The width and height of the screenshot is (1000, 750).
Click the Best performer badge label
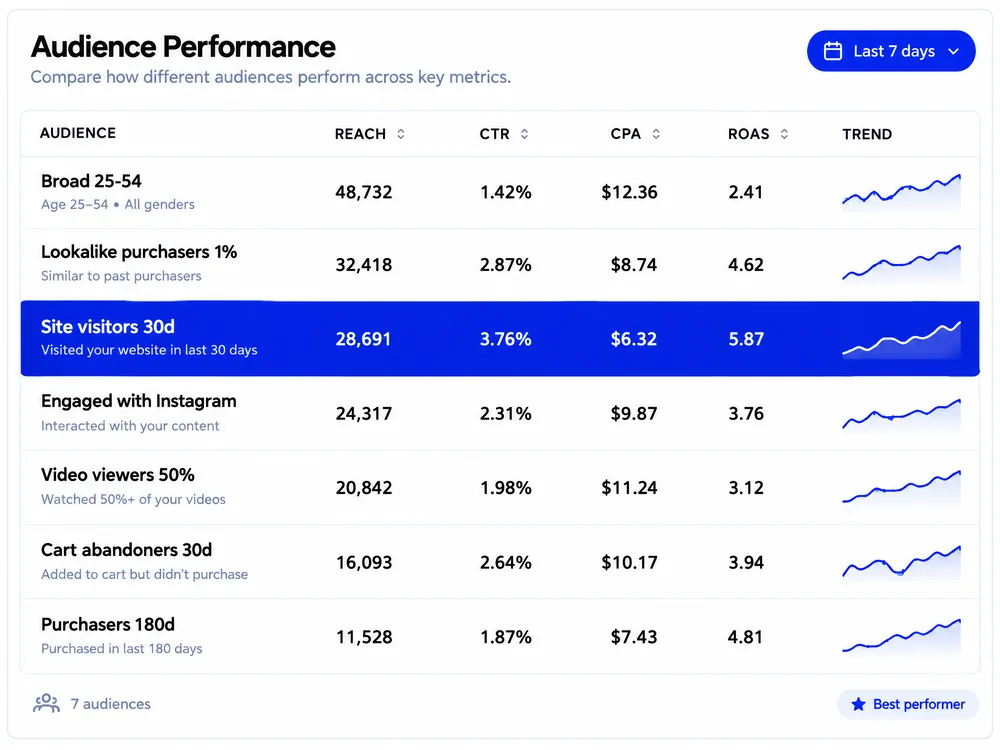[918, 704]
